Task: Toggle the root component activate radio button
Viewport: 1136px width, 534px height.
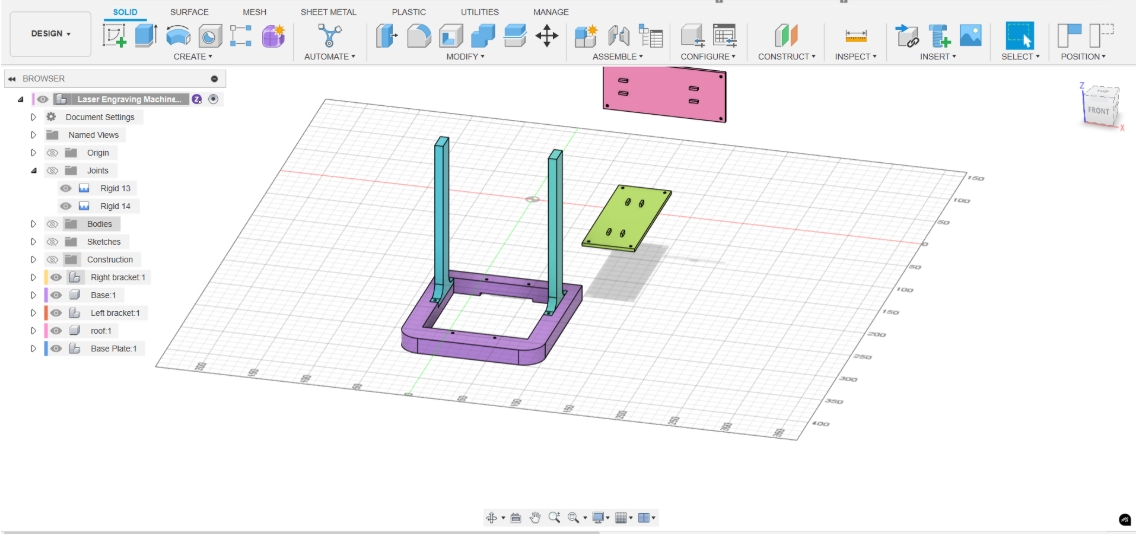Action: (x=213, y=99)
